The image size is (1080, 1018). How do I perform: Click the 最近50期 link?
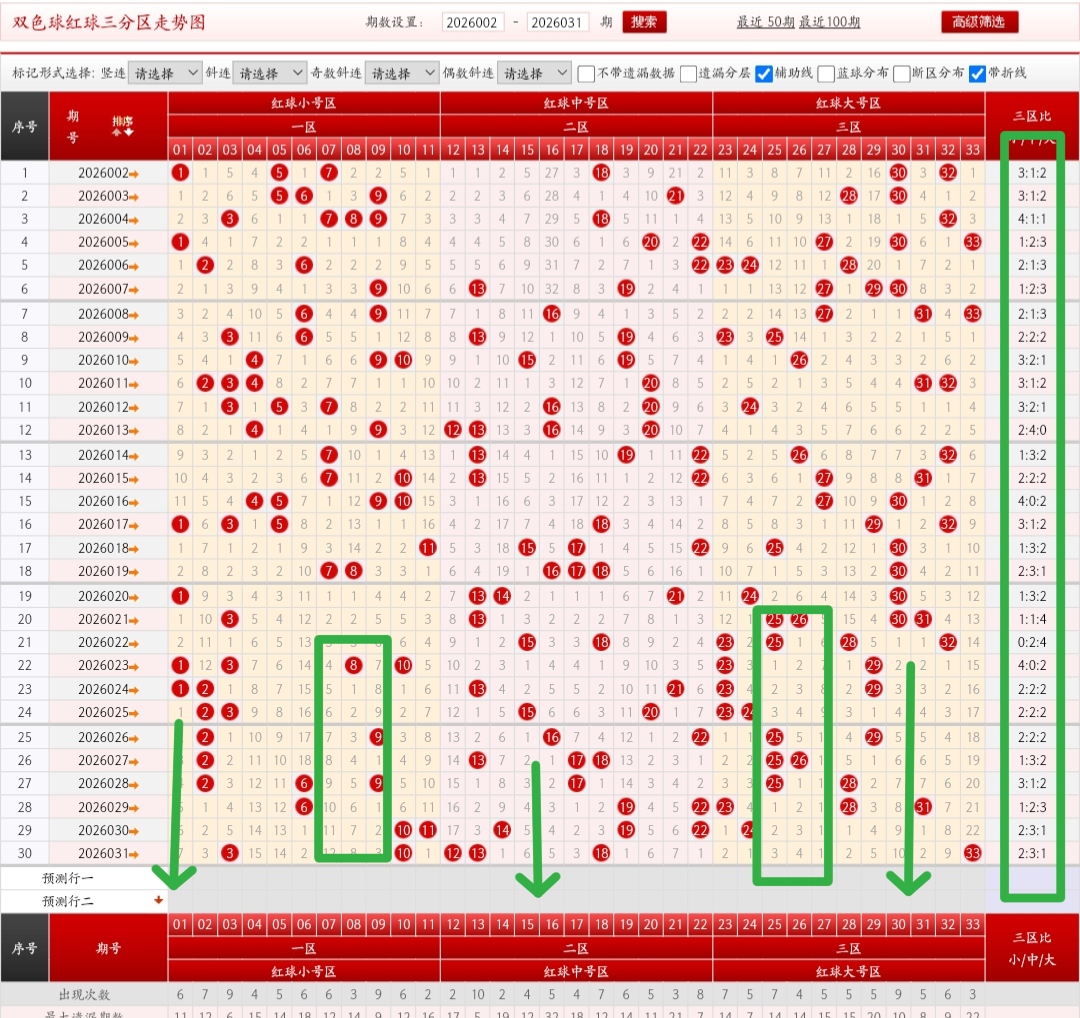point(766,22)
